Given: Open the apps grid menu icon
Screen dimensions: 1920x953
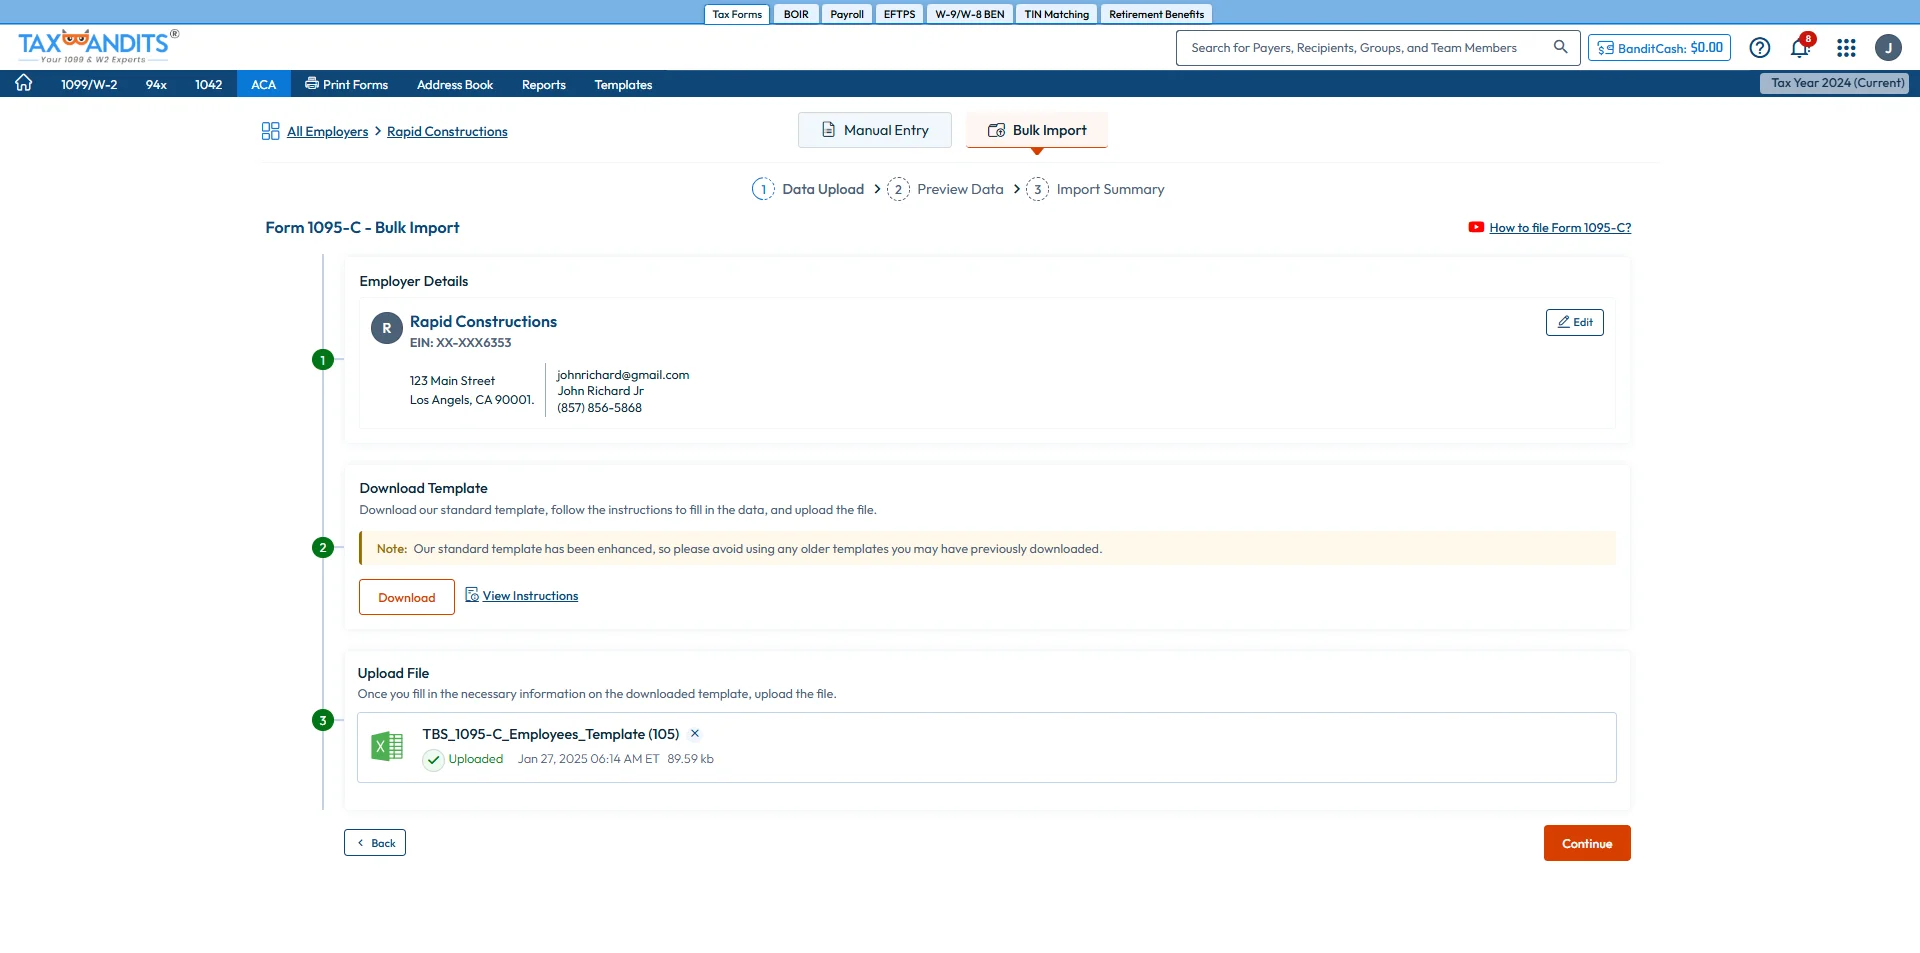Looking at the screenshot, I should point(1846,47).
